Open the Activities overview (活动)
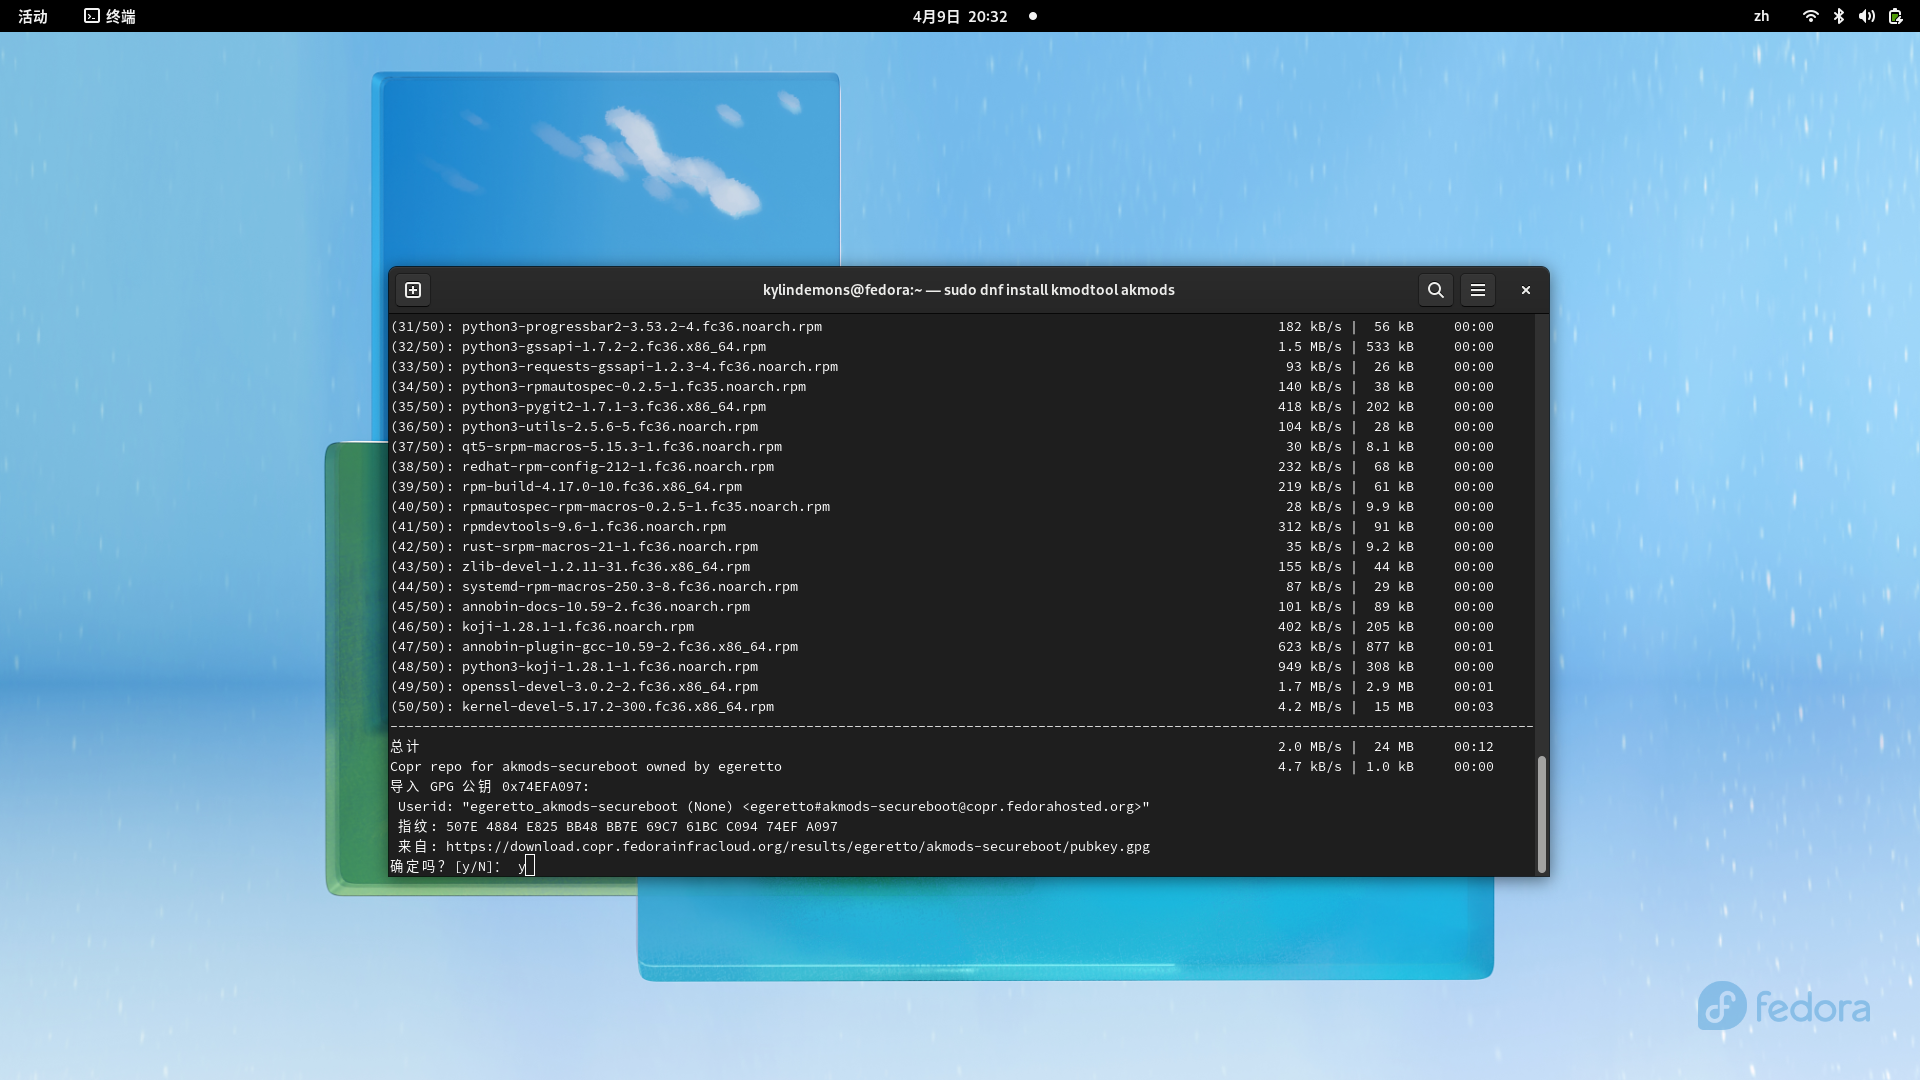Viewport: 1920px width, 1080px height. [33, 16]
